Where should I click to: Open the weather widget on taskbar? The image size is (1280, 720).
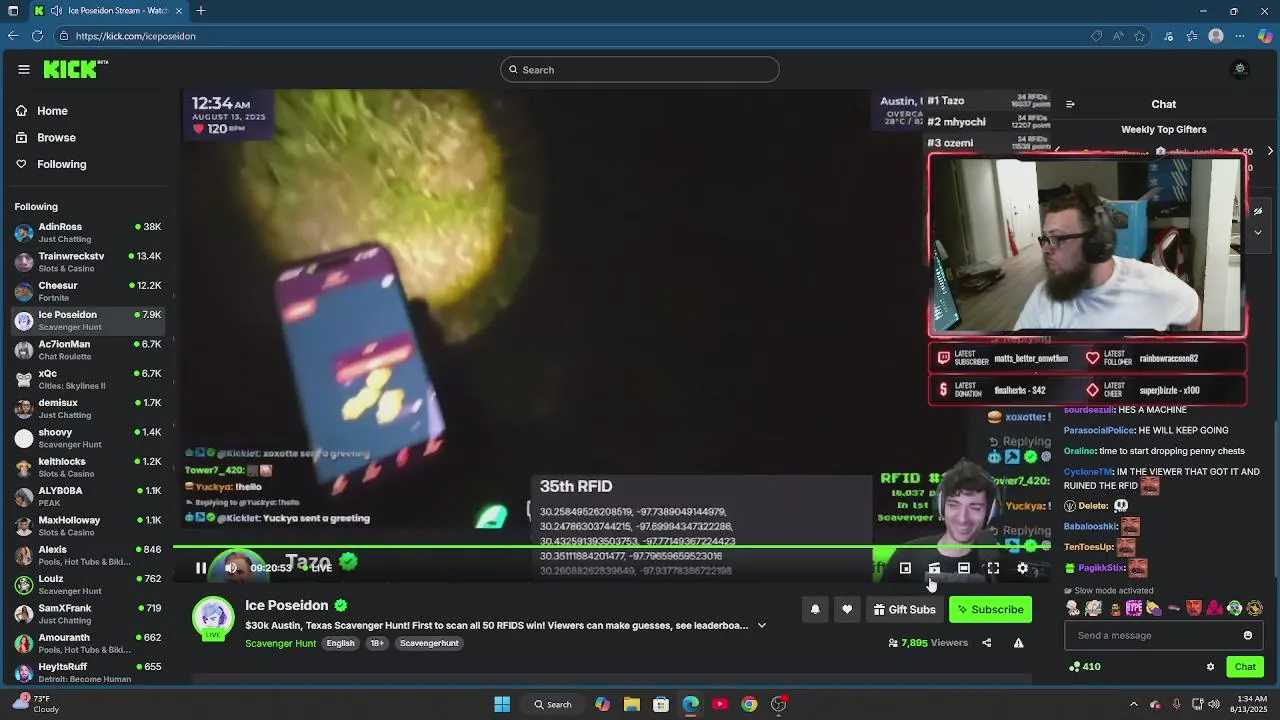point(36,704)
